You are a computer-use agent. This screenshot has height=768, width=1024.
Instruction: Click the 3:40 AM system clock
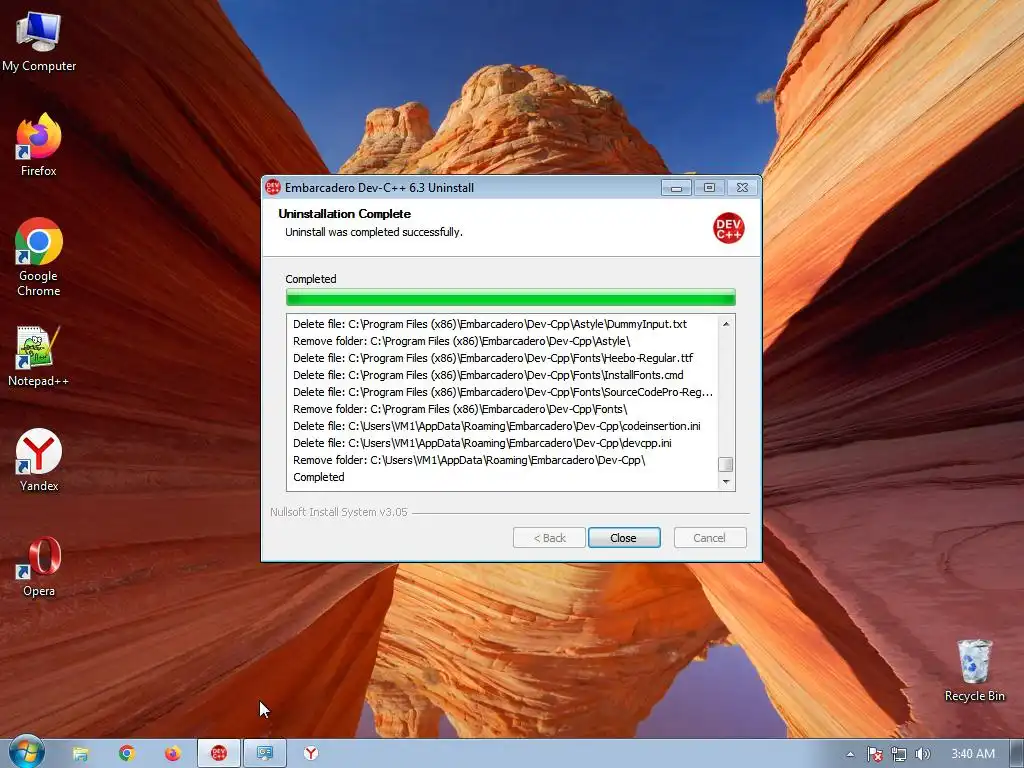click(972, 754)
